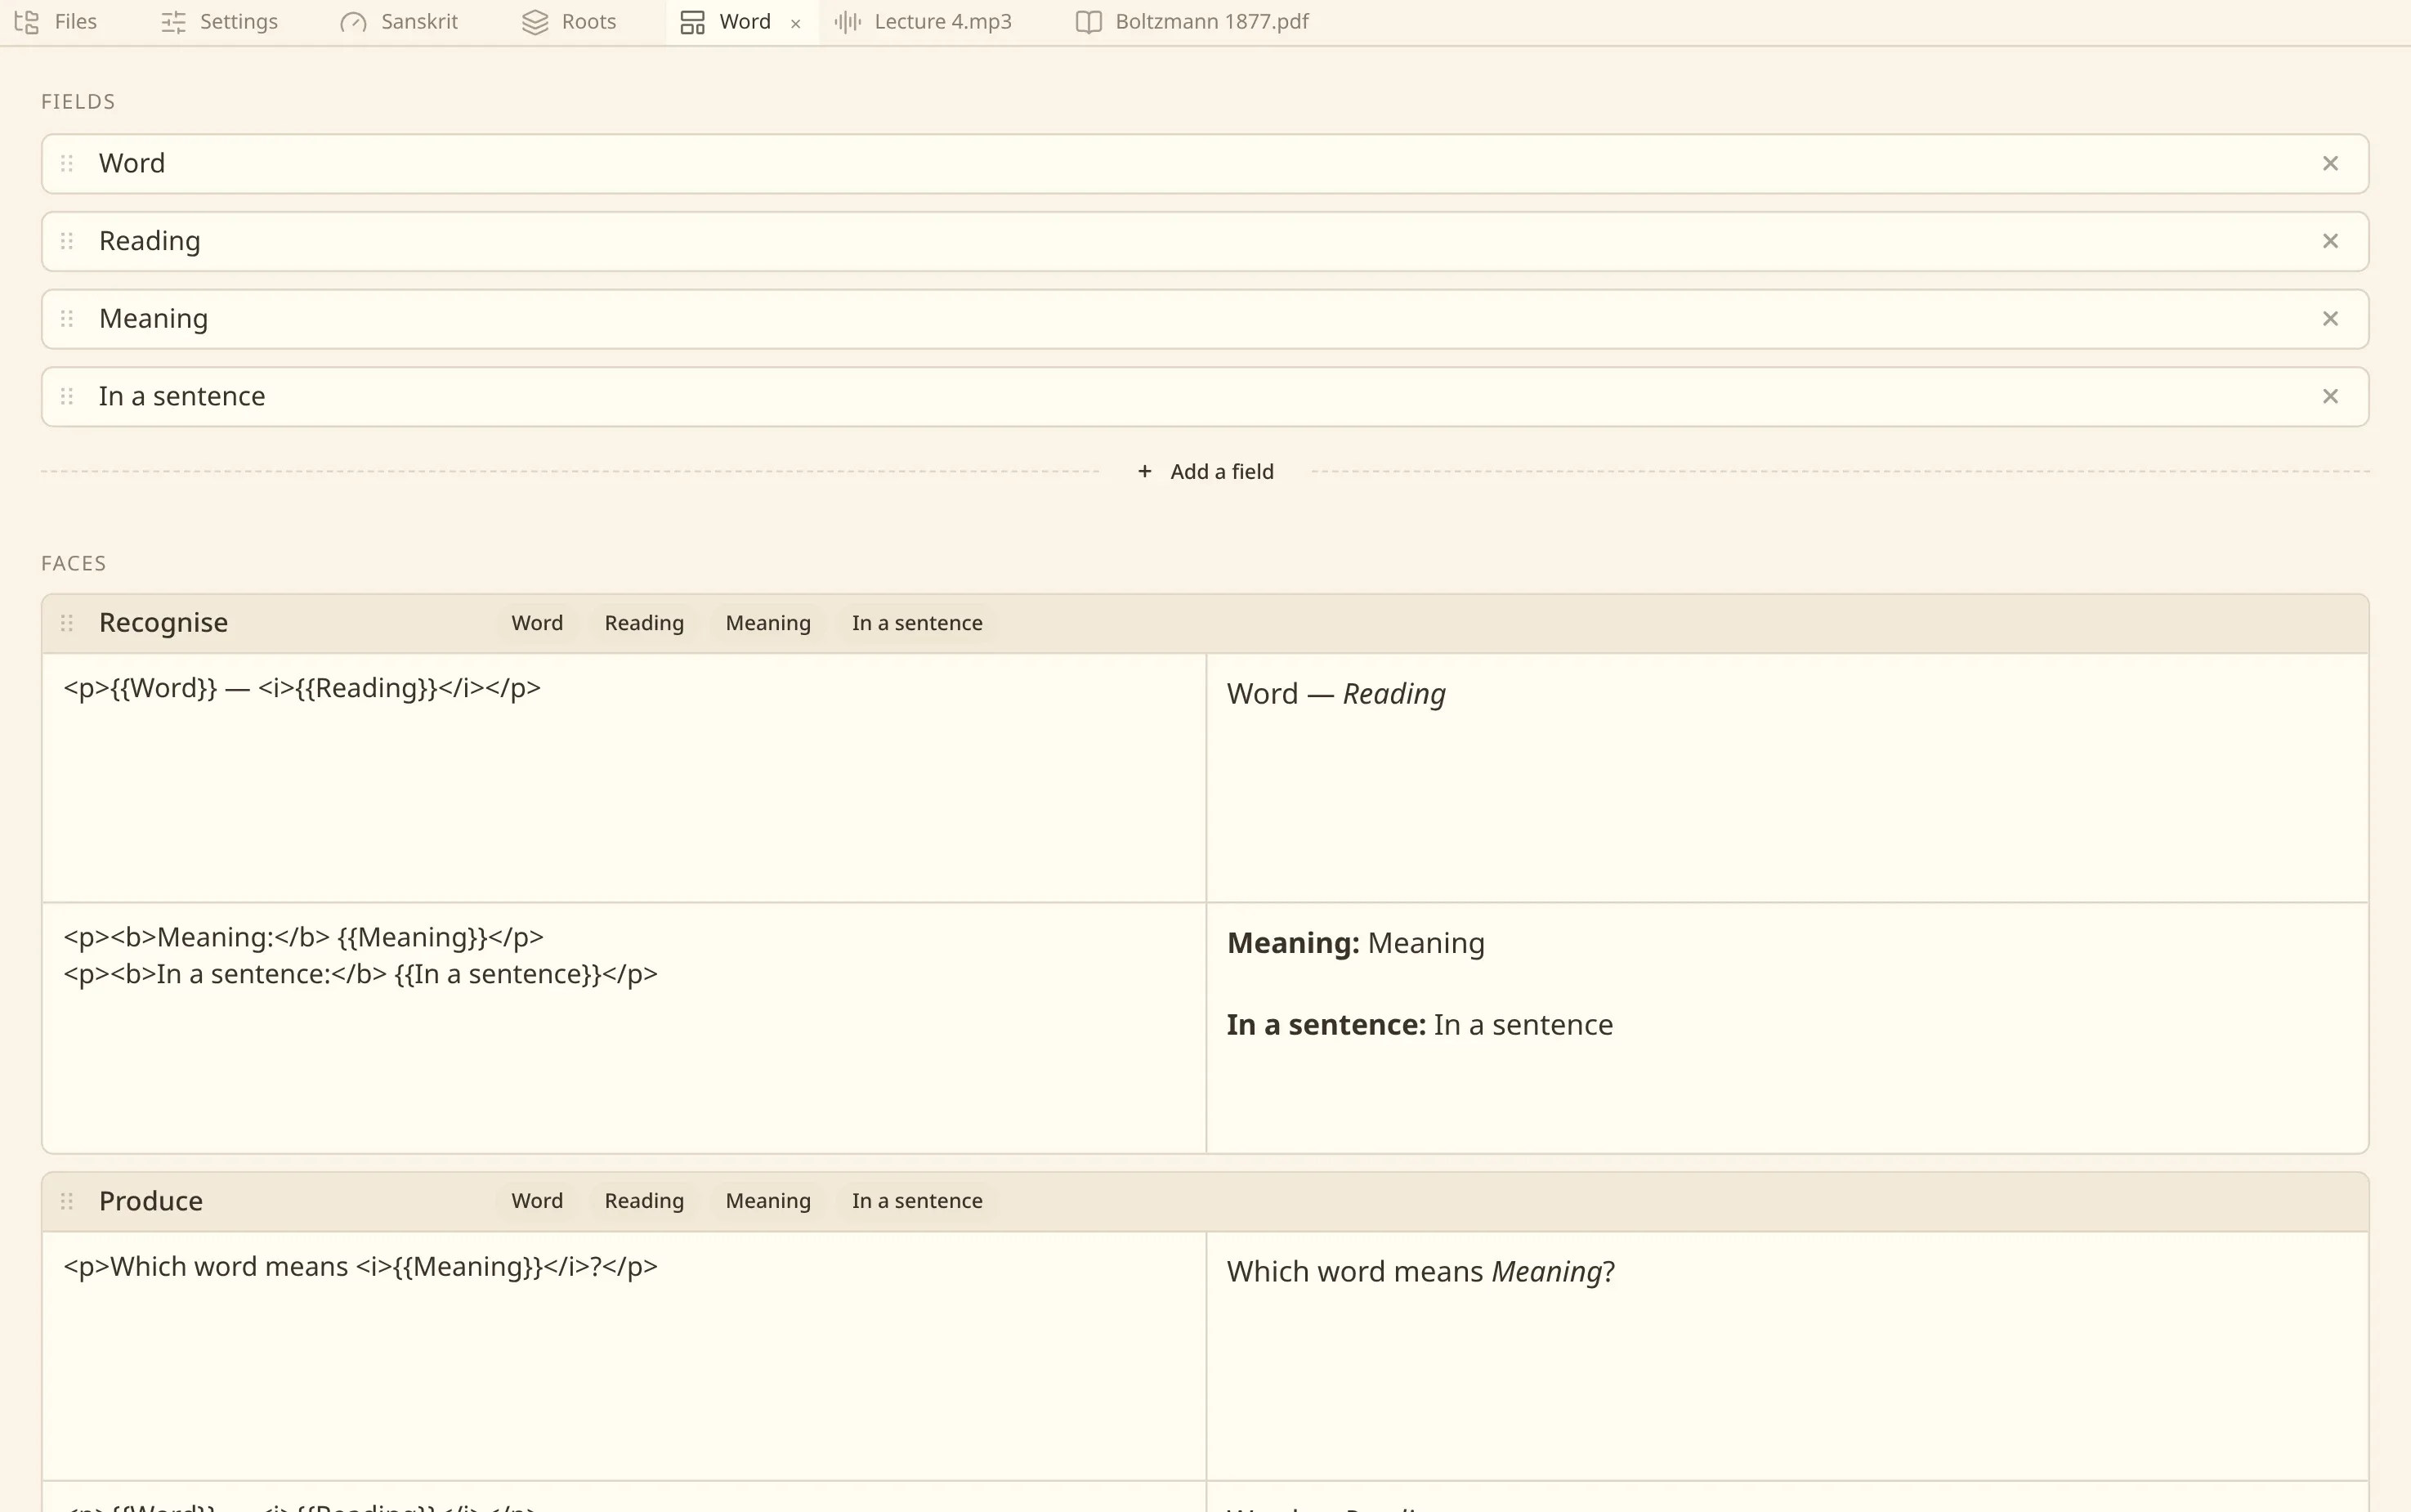
Task: Delete the Meaning field
Action: click(2330, 319)
